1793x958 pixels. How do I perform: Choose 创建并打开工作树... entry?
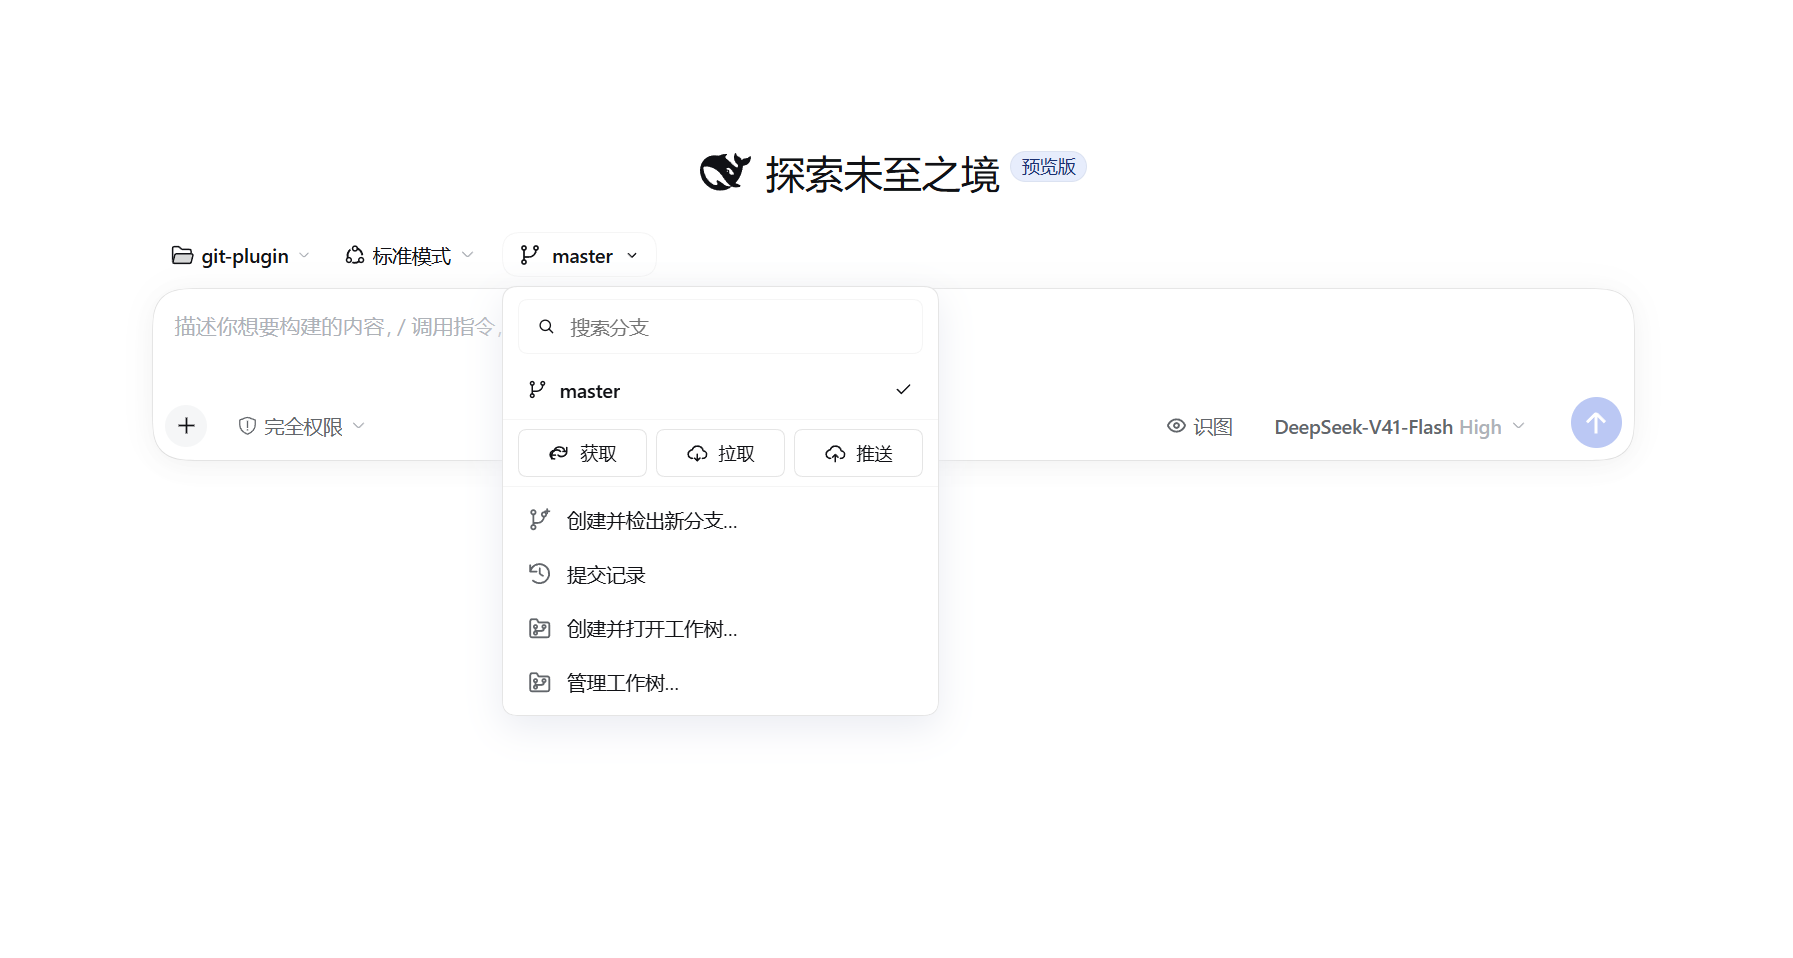pos(720,628)
